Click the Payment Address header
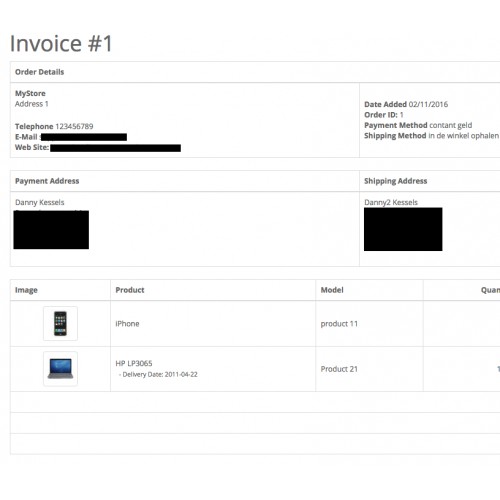The image size is (500, 500). pyautogui.click(x=47, y=181)
